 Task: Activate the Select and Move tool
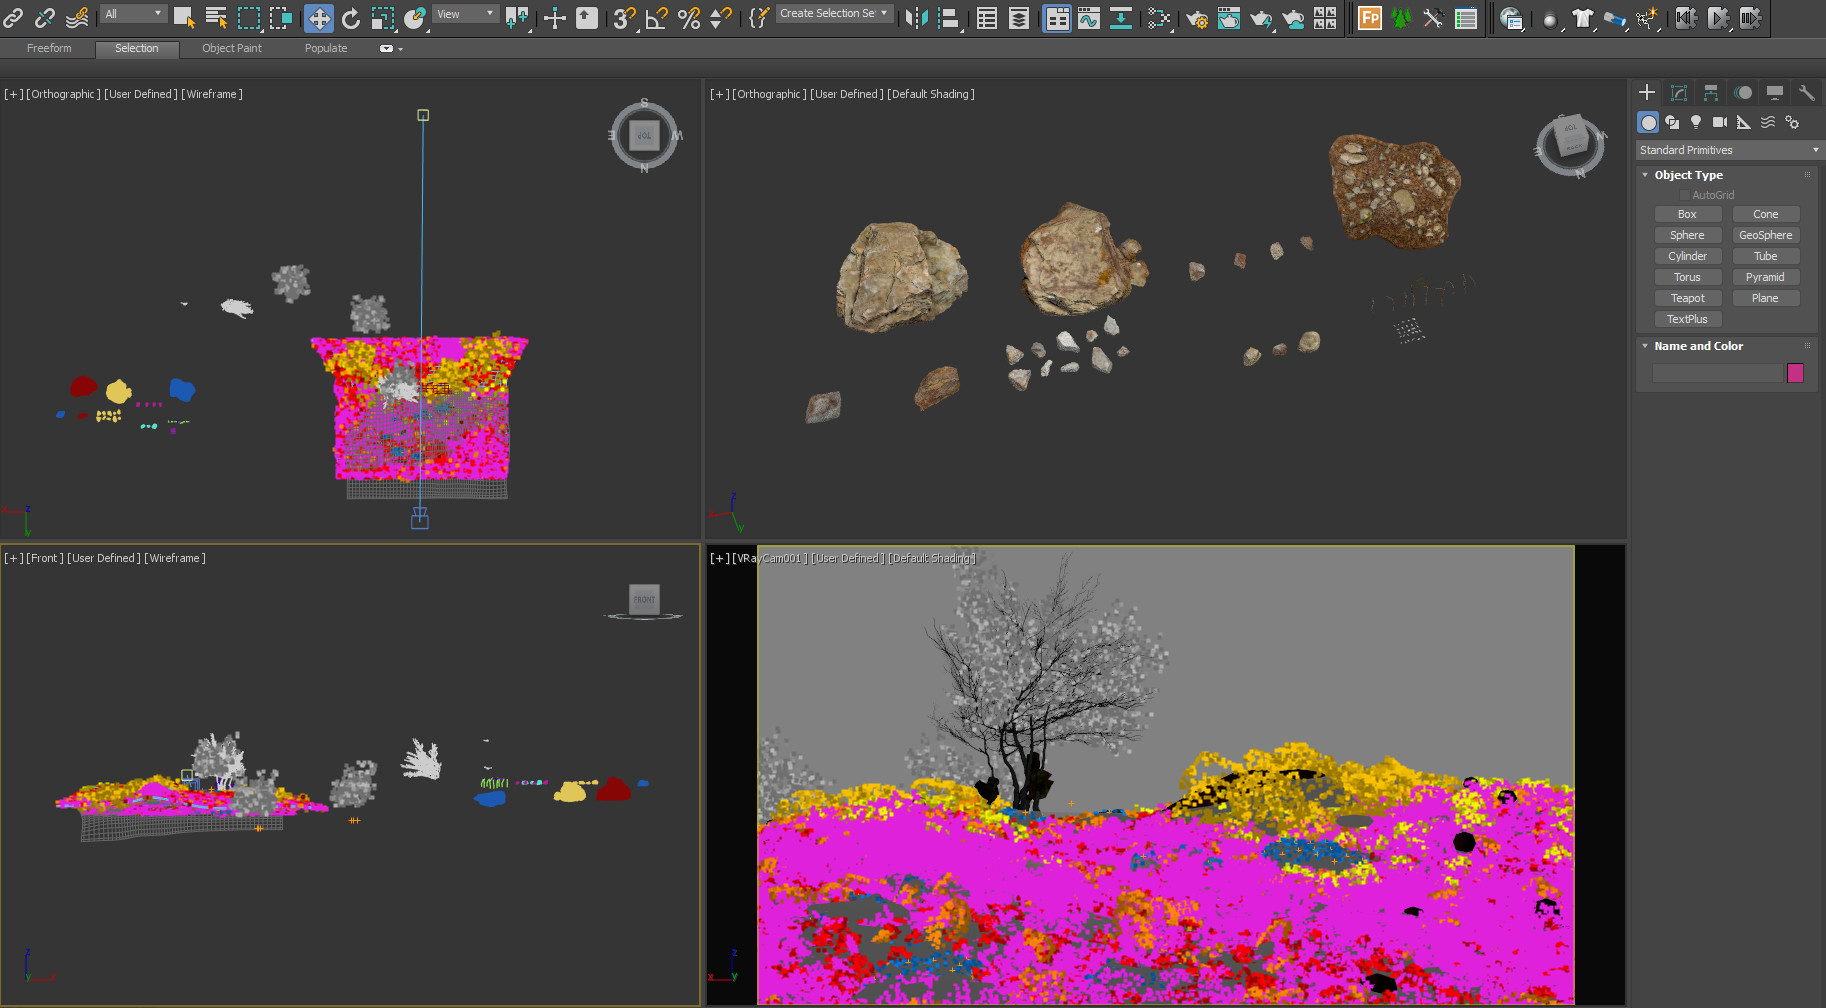click(318, 17)
